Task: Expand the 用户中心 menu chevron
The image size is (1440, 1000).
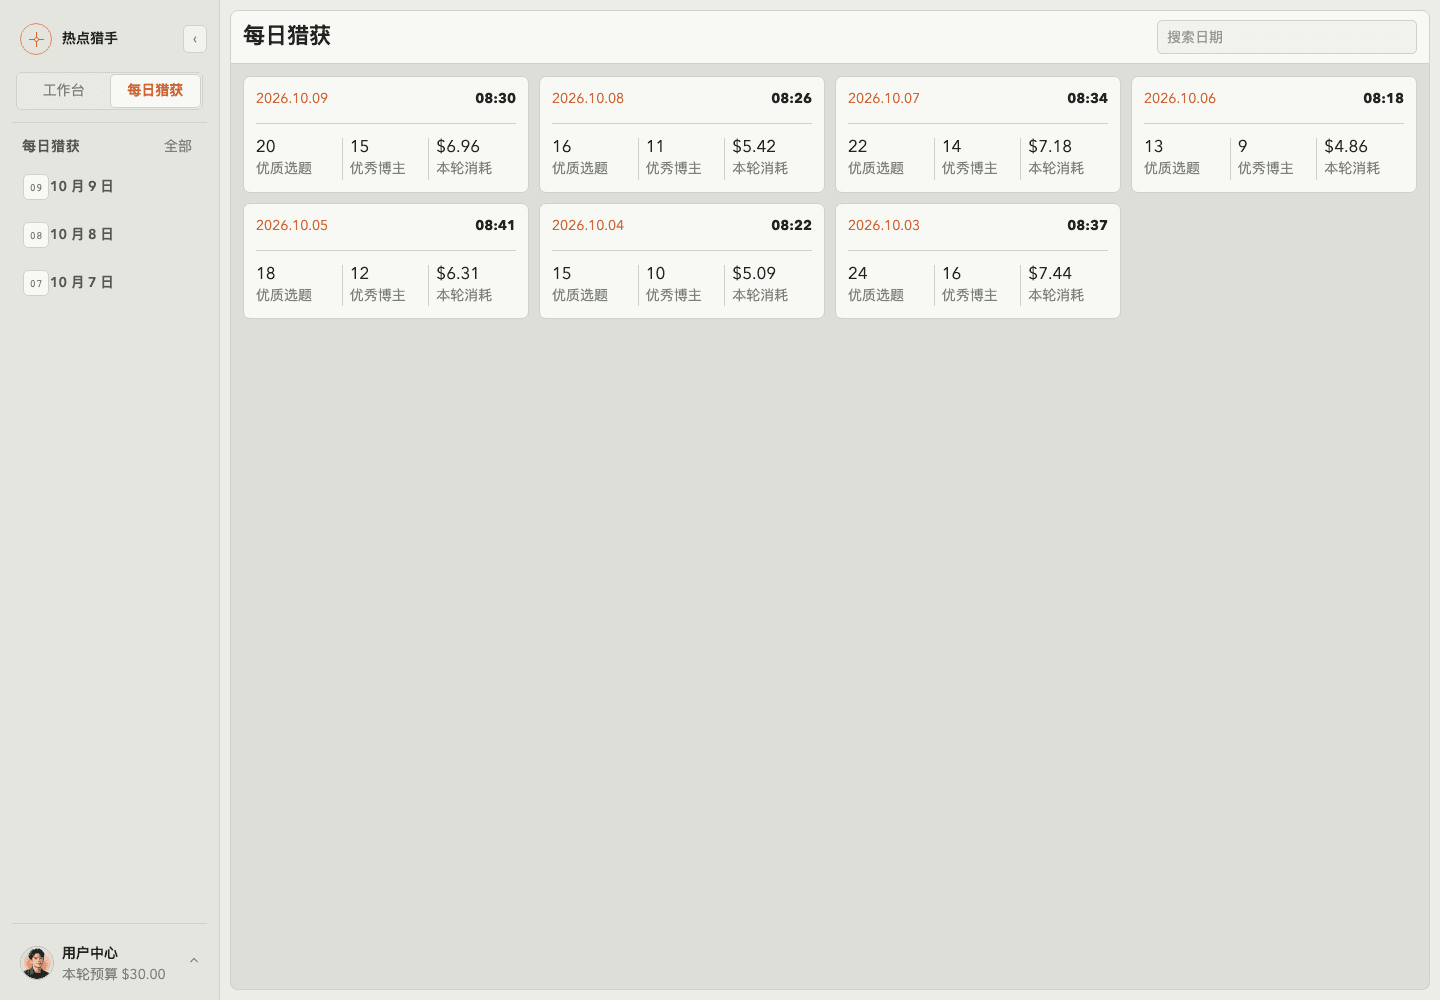Action: tap(194, 961)
